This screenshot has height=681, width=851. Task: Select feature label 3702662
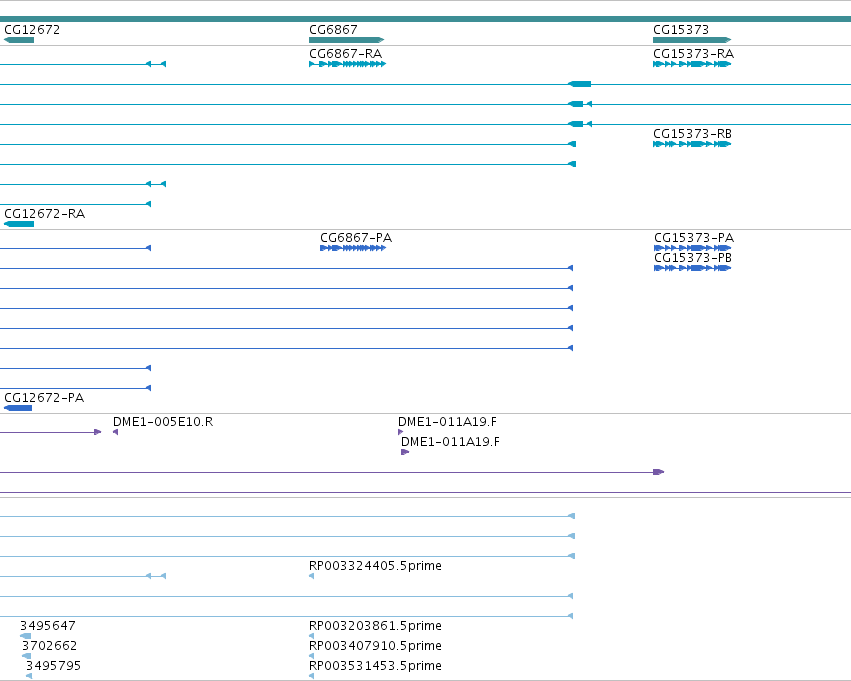49,646
